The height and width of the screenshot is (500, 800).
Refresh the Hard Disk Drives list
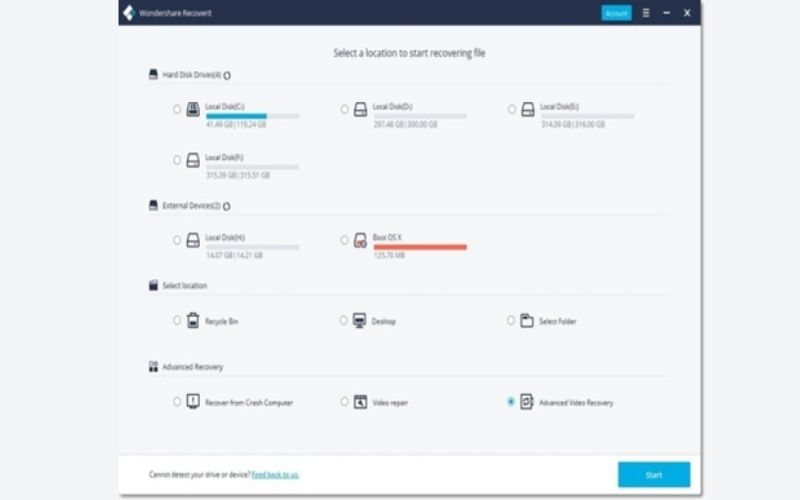tap(227, 75)
